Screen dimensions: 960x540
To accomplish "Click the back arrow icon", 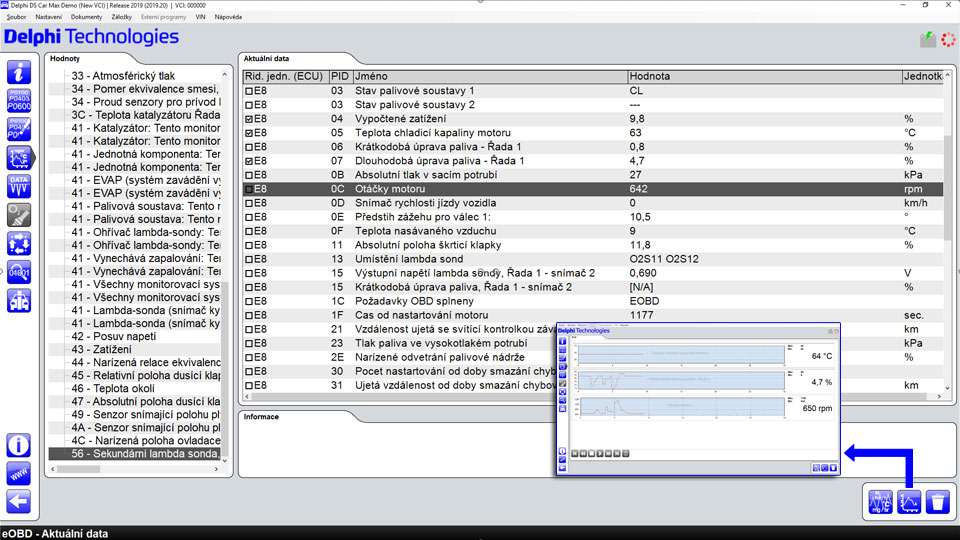I will coord(19,502).
